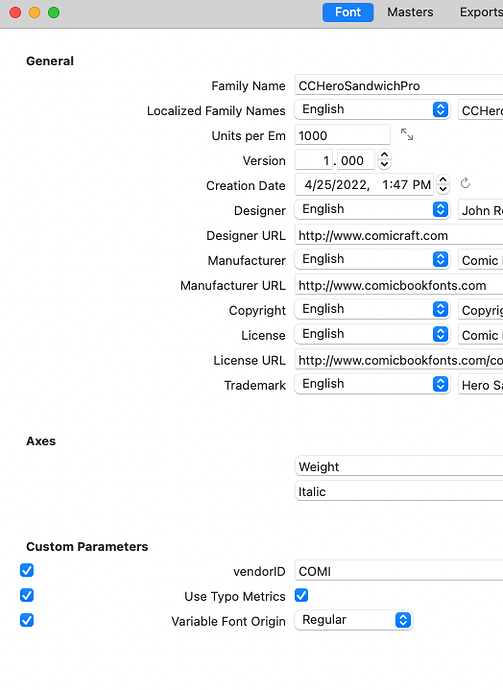Click the version number stepper arrows

pyautogui.click(x=384, y=159)
